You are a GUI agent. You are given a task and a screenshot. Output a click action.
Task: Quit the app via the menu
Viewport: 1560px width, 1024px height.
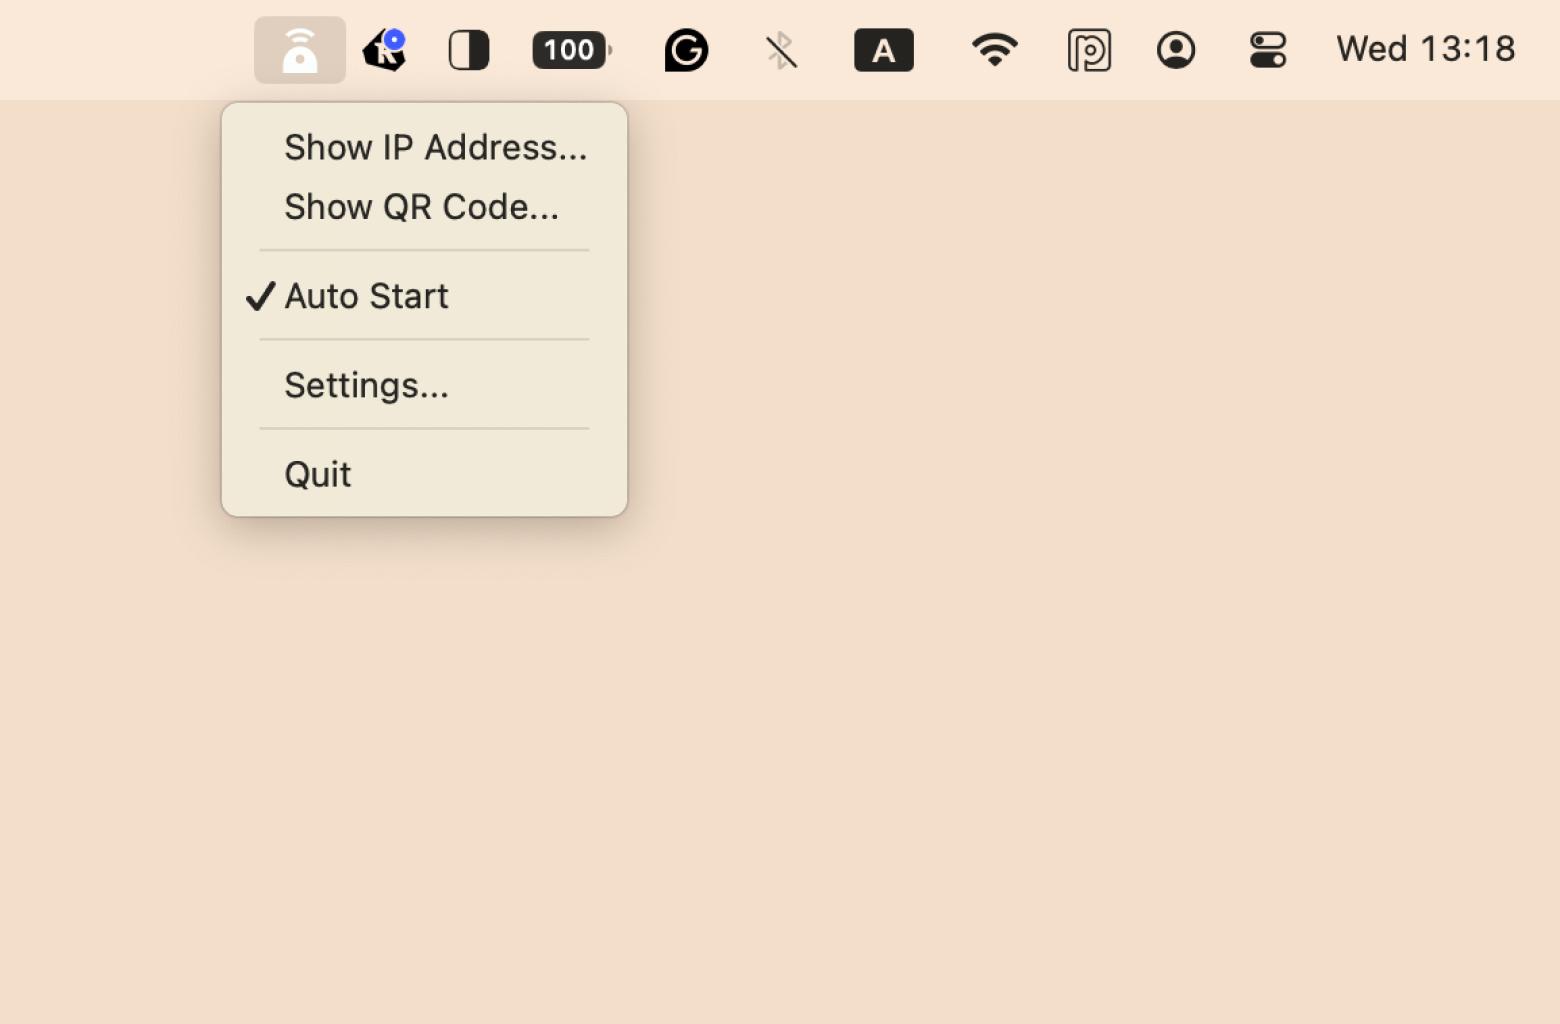(318, 474)
